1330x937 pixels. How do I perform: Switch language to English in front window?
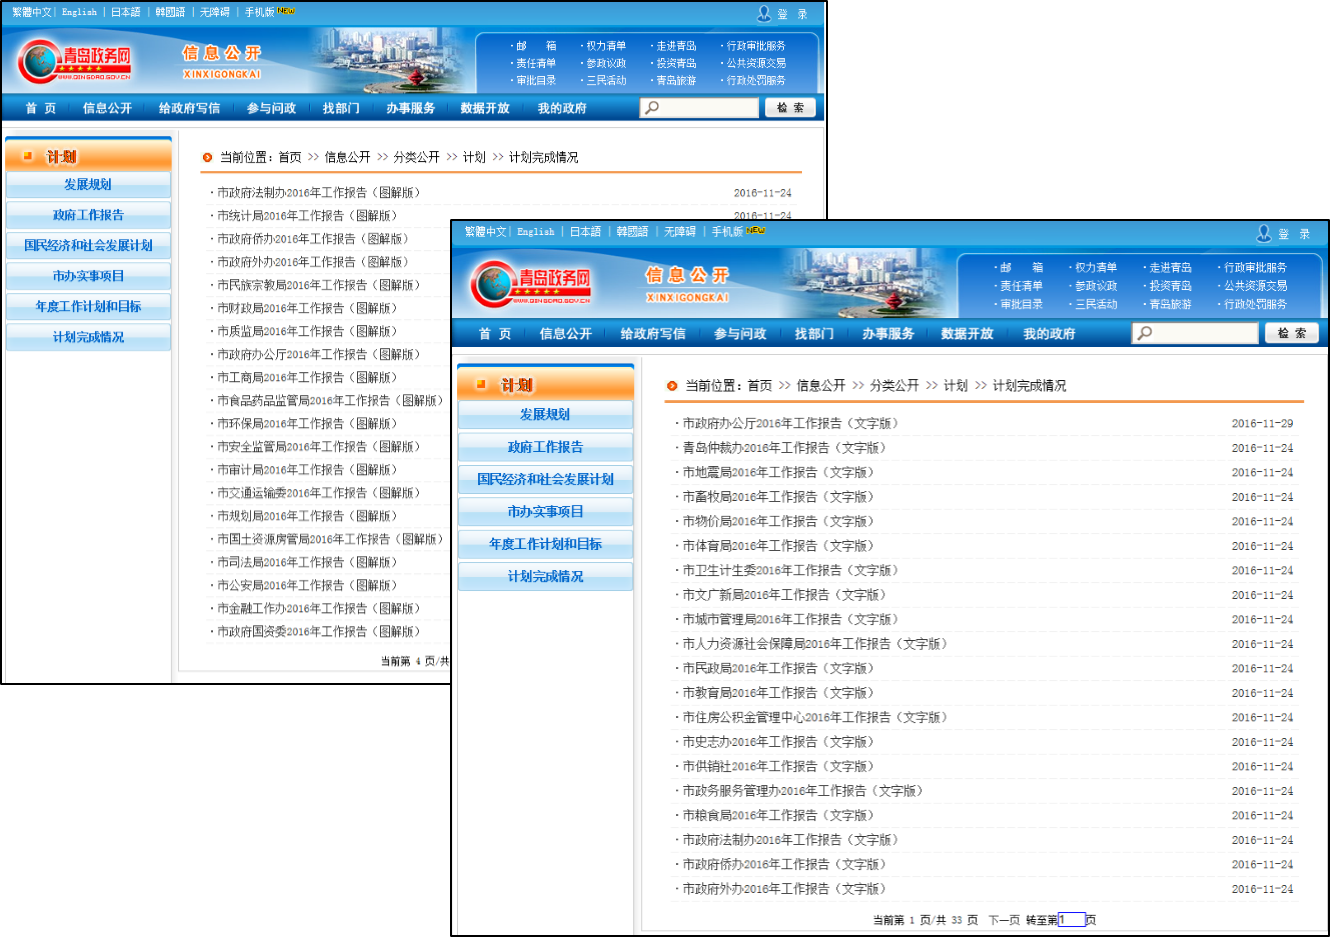tap(535, 232)
